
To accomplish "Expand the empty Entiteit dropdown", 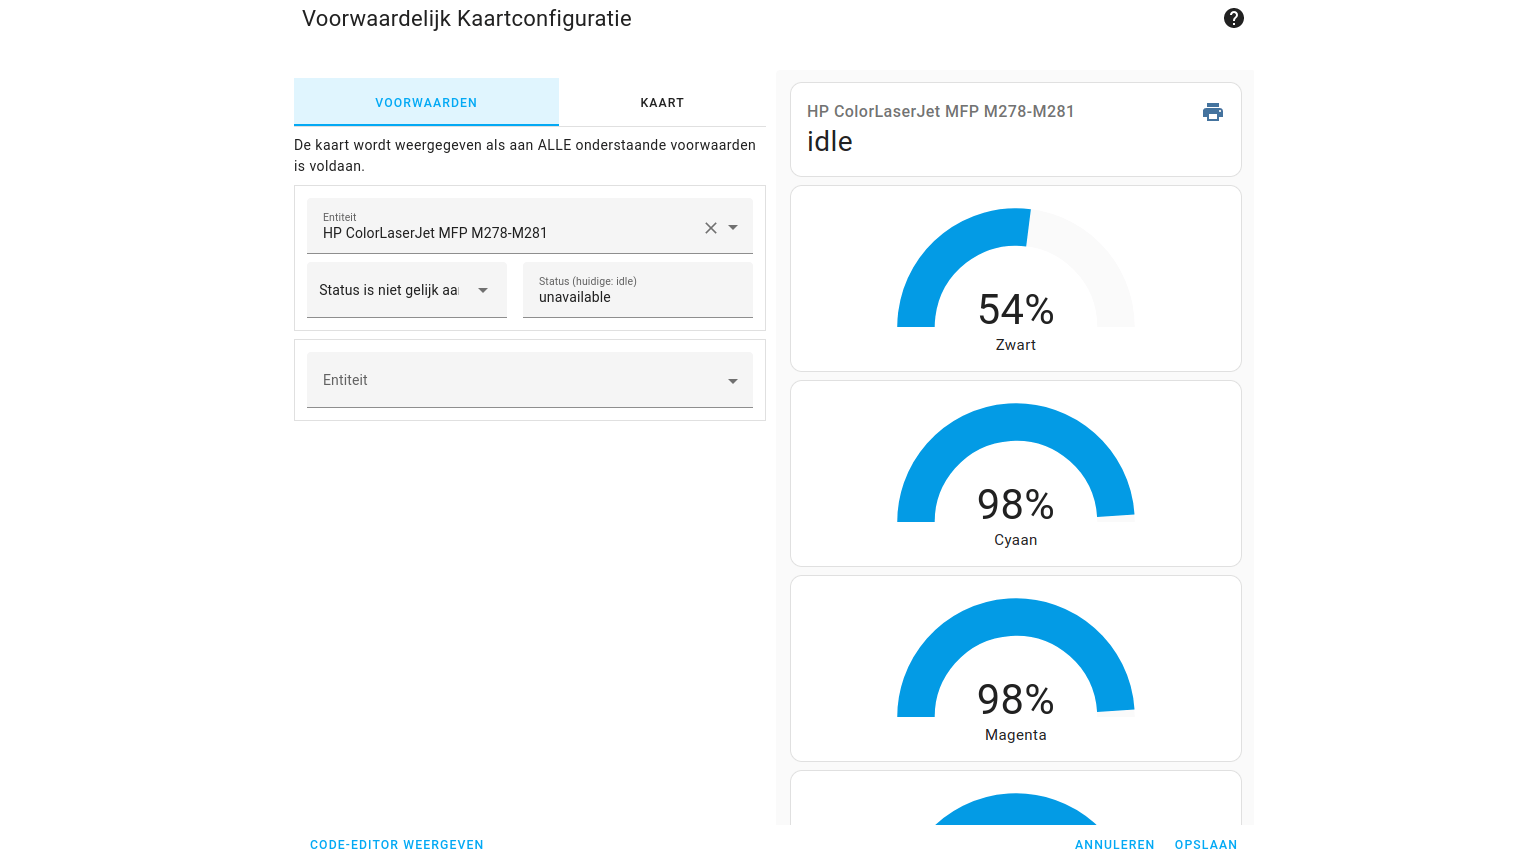I will point(733,381).
